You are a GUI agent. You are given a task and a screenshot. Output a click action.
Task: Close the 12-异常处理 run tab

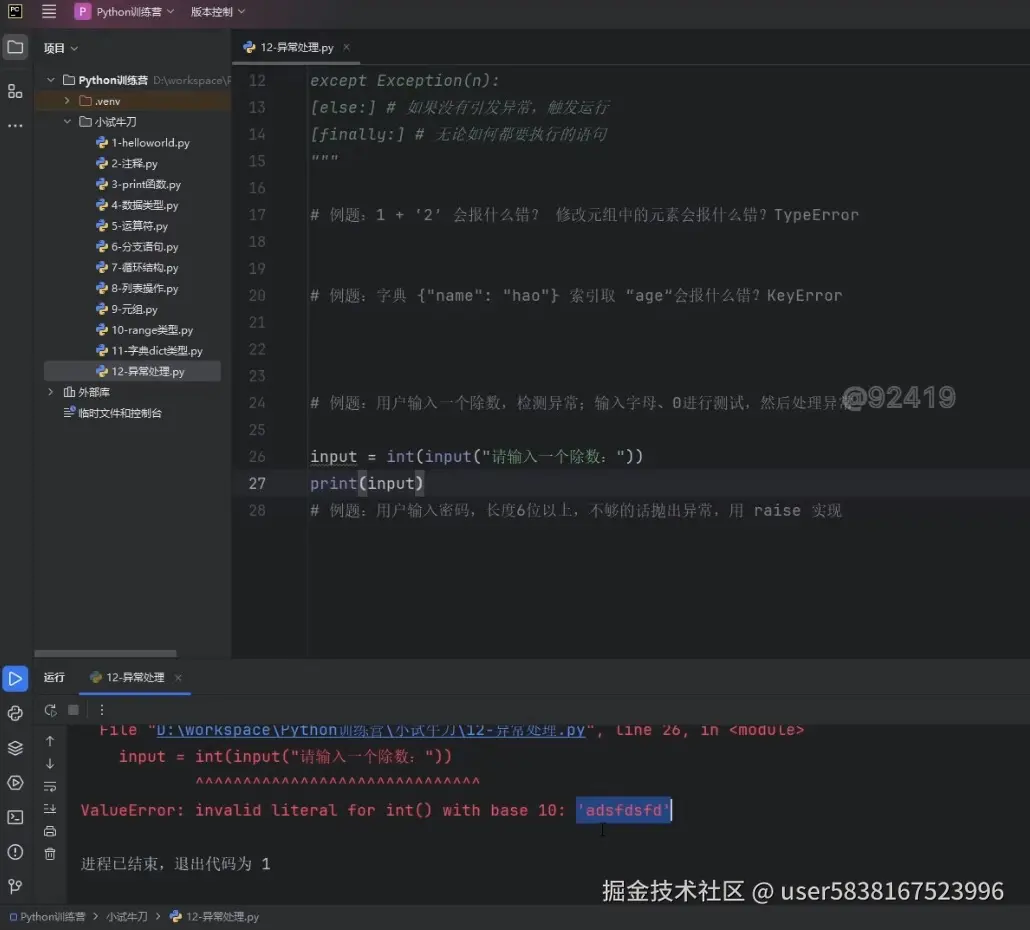tap(178, 677)
